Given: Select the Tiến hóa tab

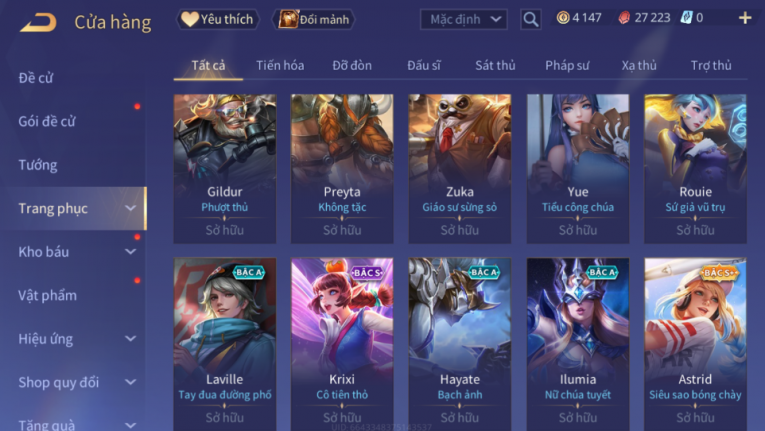Looking at the screenshot, I should (280, 65).
